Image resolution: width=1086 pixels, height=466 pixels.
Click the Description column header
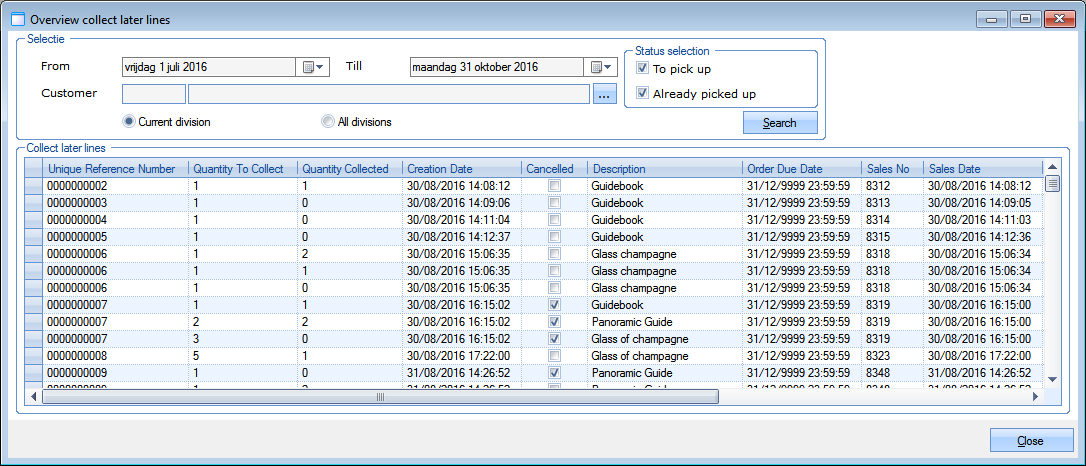point(618,169)
